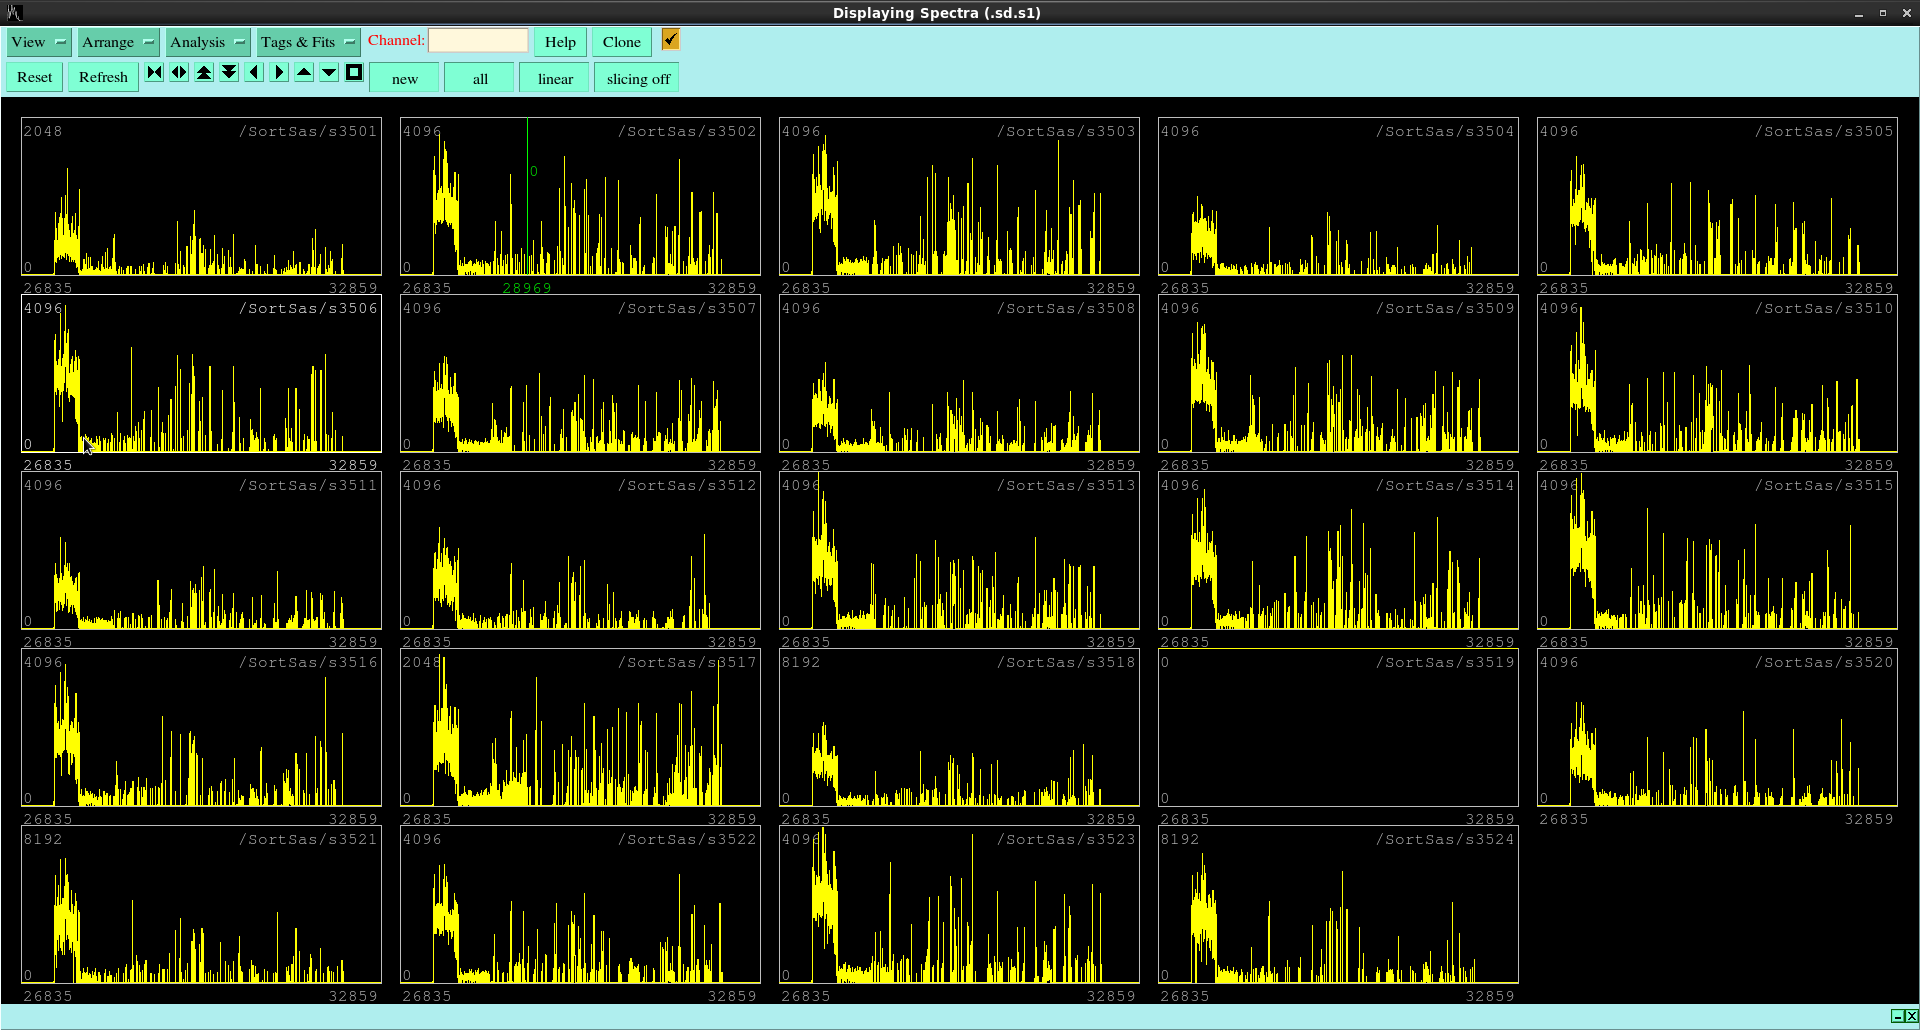Viewport: 1920px width, 1030px height.
Task: Click the double down-arrow scale icon
Action: (x=229, y=72)
